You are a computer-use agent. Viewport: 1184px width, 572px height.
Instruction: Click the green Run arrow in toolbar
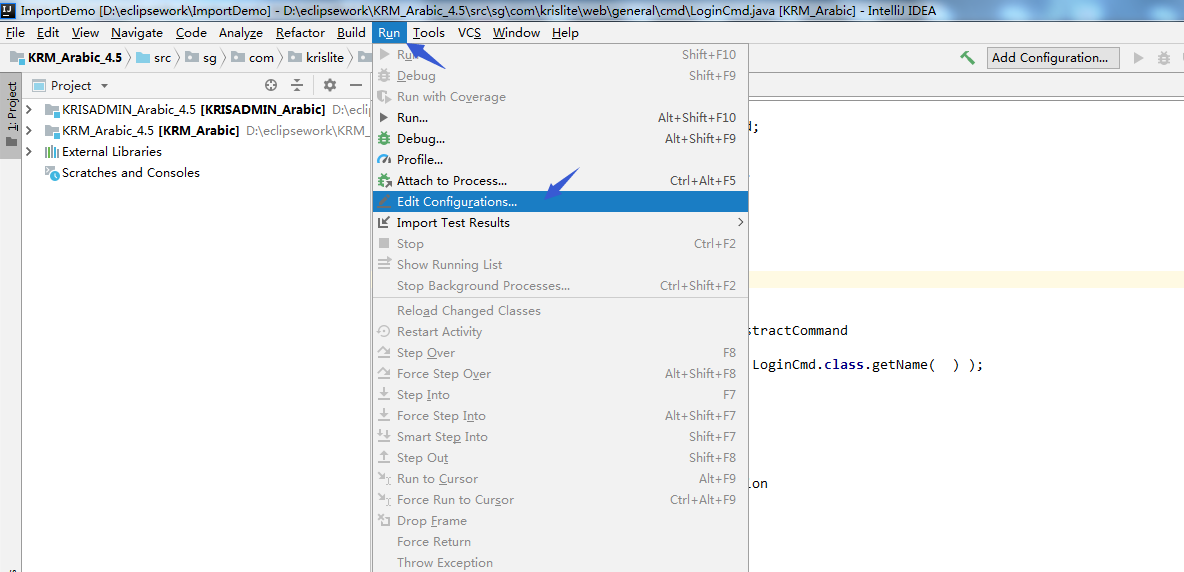(1139, 58)
